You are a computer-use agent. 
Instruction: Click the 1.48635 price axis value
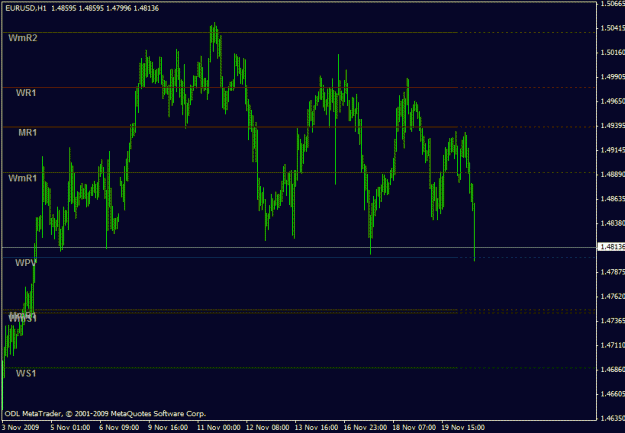point(613,199)
